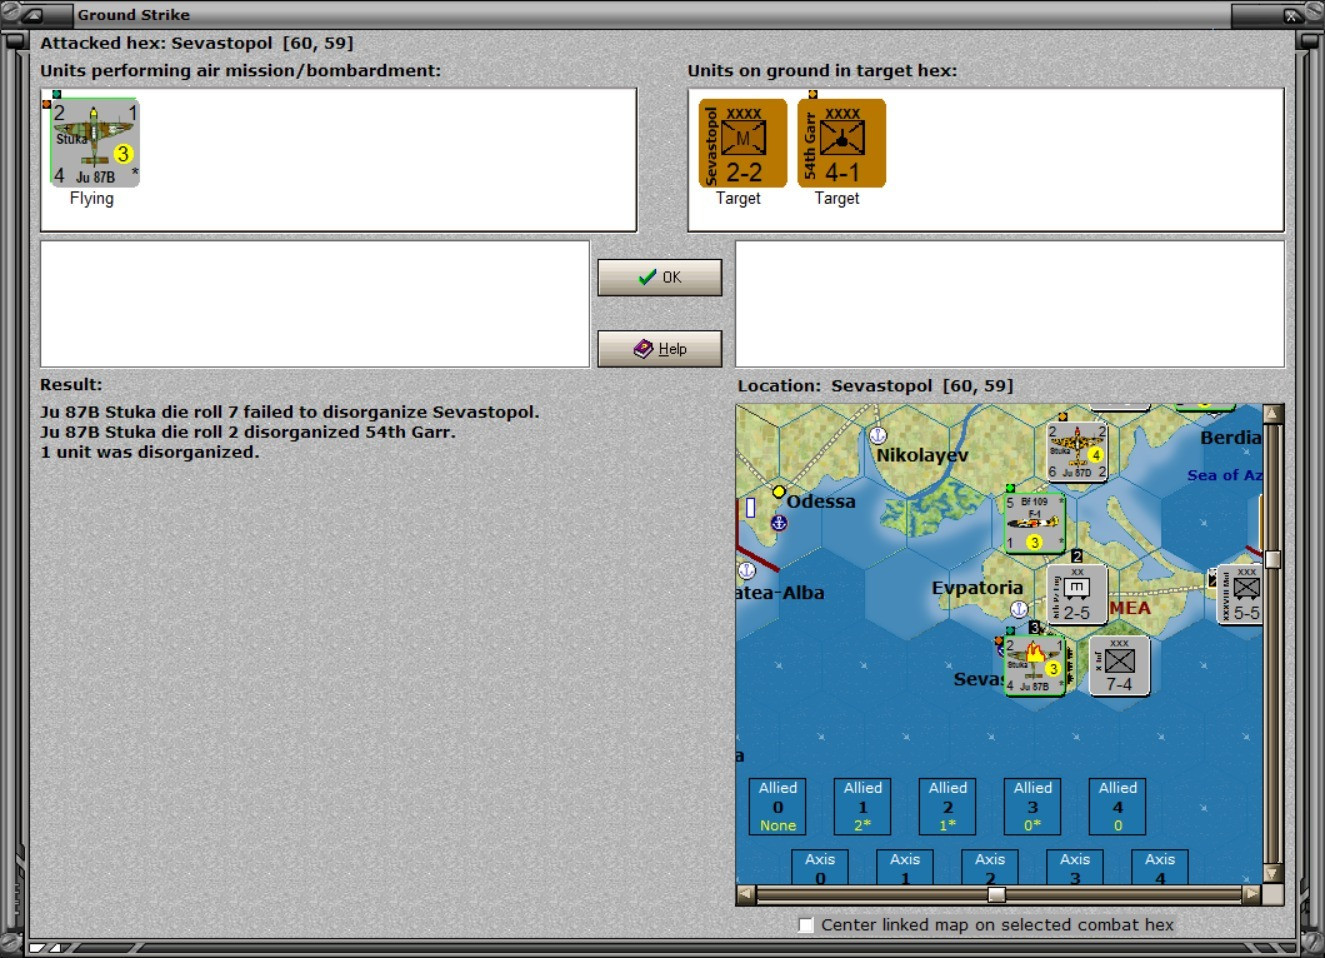Select the Allied 0 None box
This screenshot has width=1325, height=958.
(777, 806)
